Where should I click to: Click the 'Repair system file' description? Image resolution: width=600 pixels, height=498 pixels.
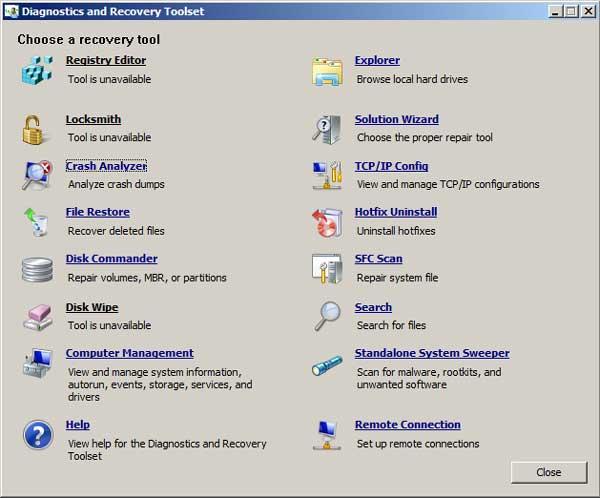pos(397,278)
